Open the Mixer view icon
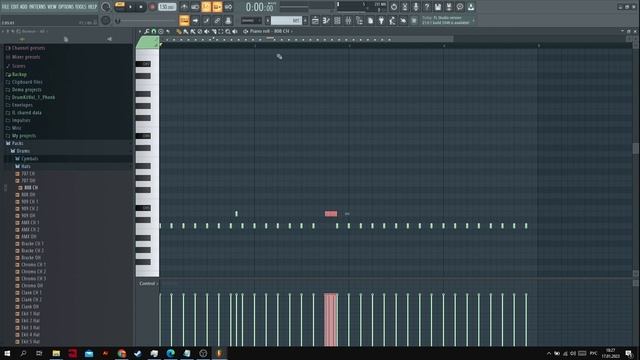Image resolution: width=640 pixels, height=360 pixels. pyautogui.click(x=348, y=20)
